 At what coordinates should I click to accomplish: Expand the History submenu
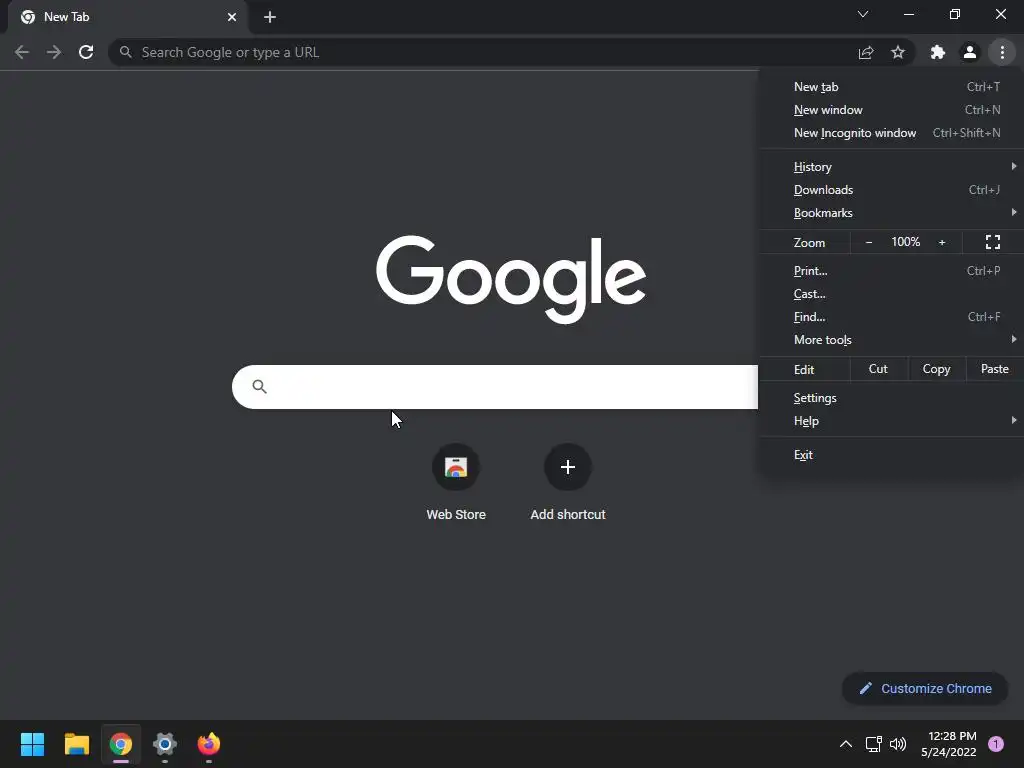(x=891, y=167)
